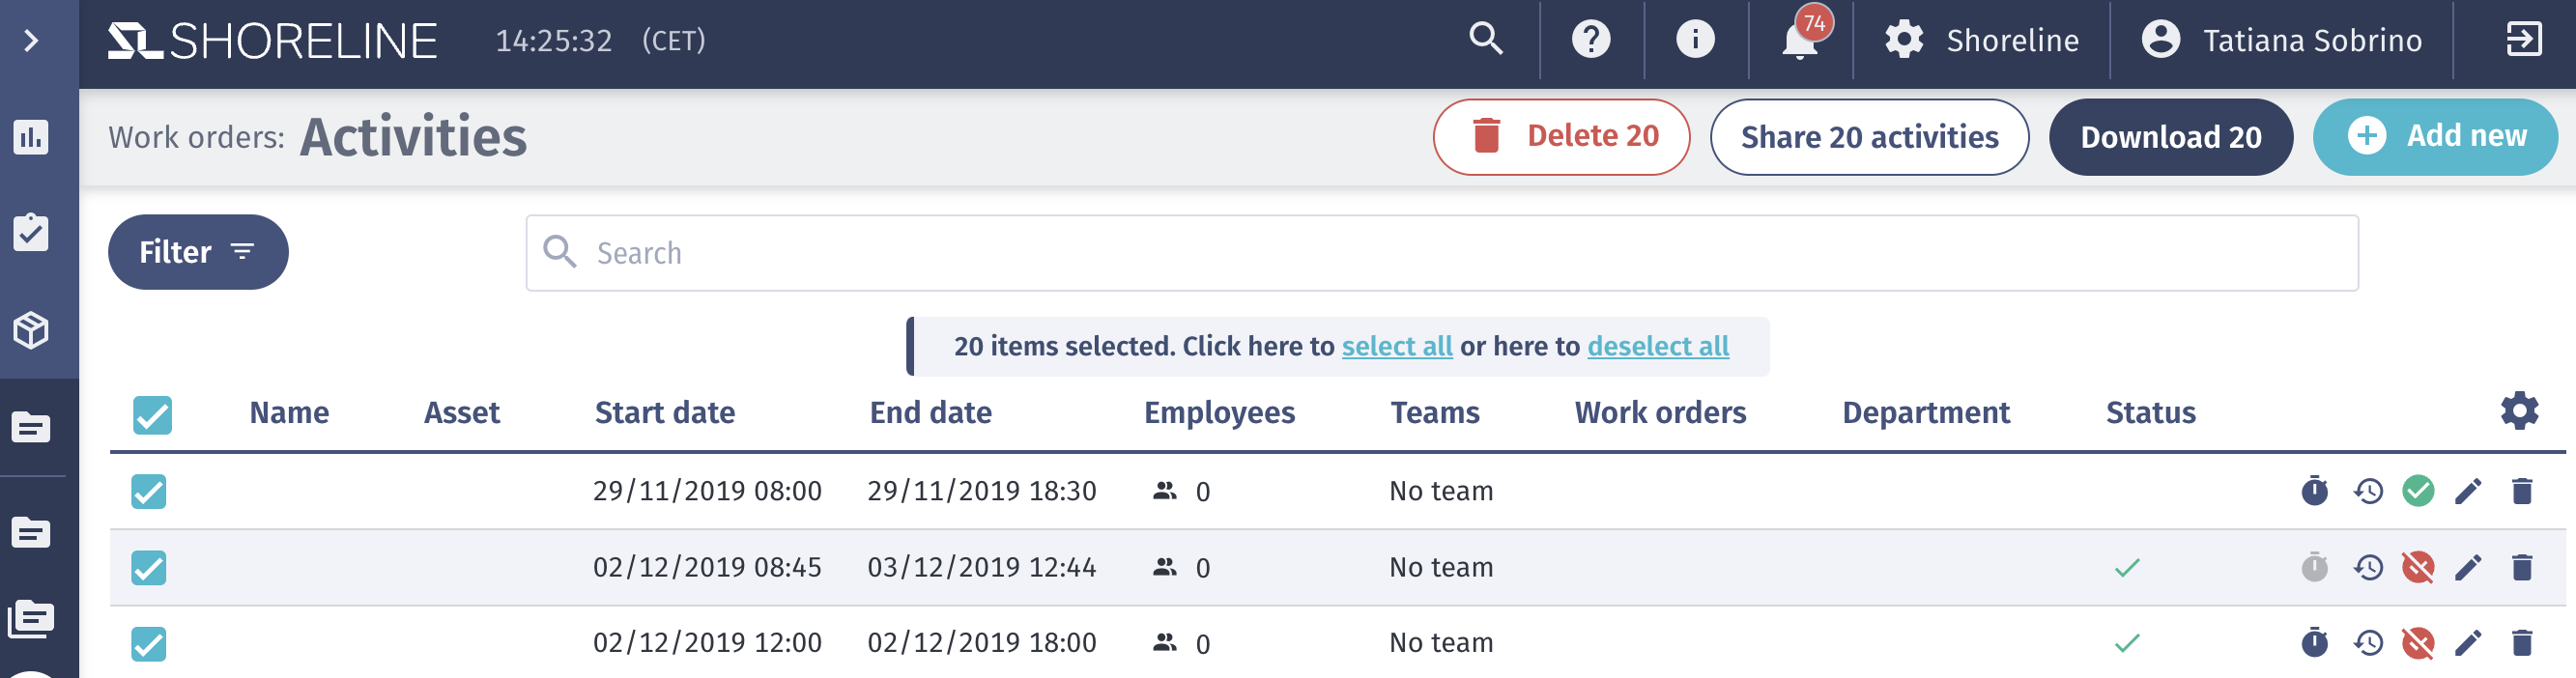Open the stacked documents icon in sidebar
This screenshot has height=678, width=2576.
click(x=31, y=619)
